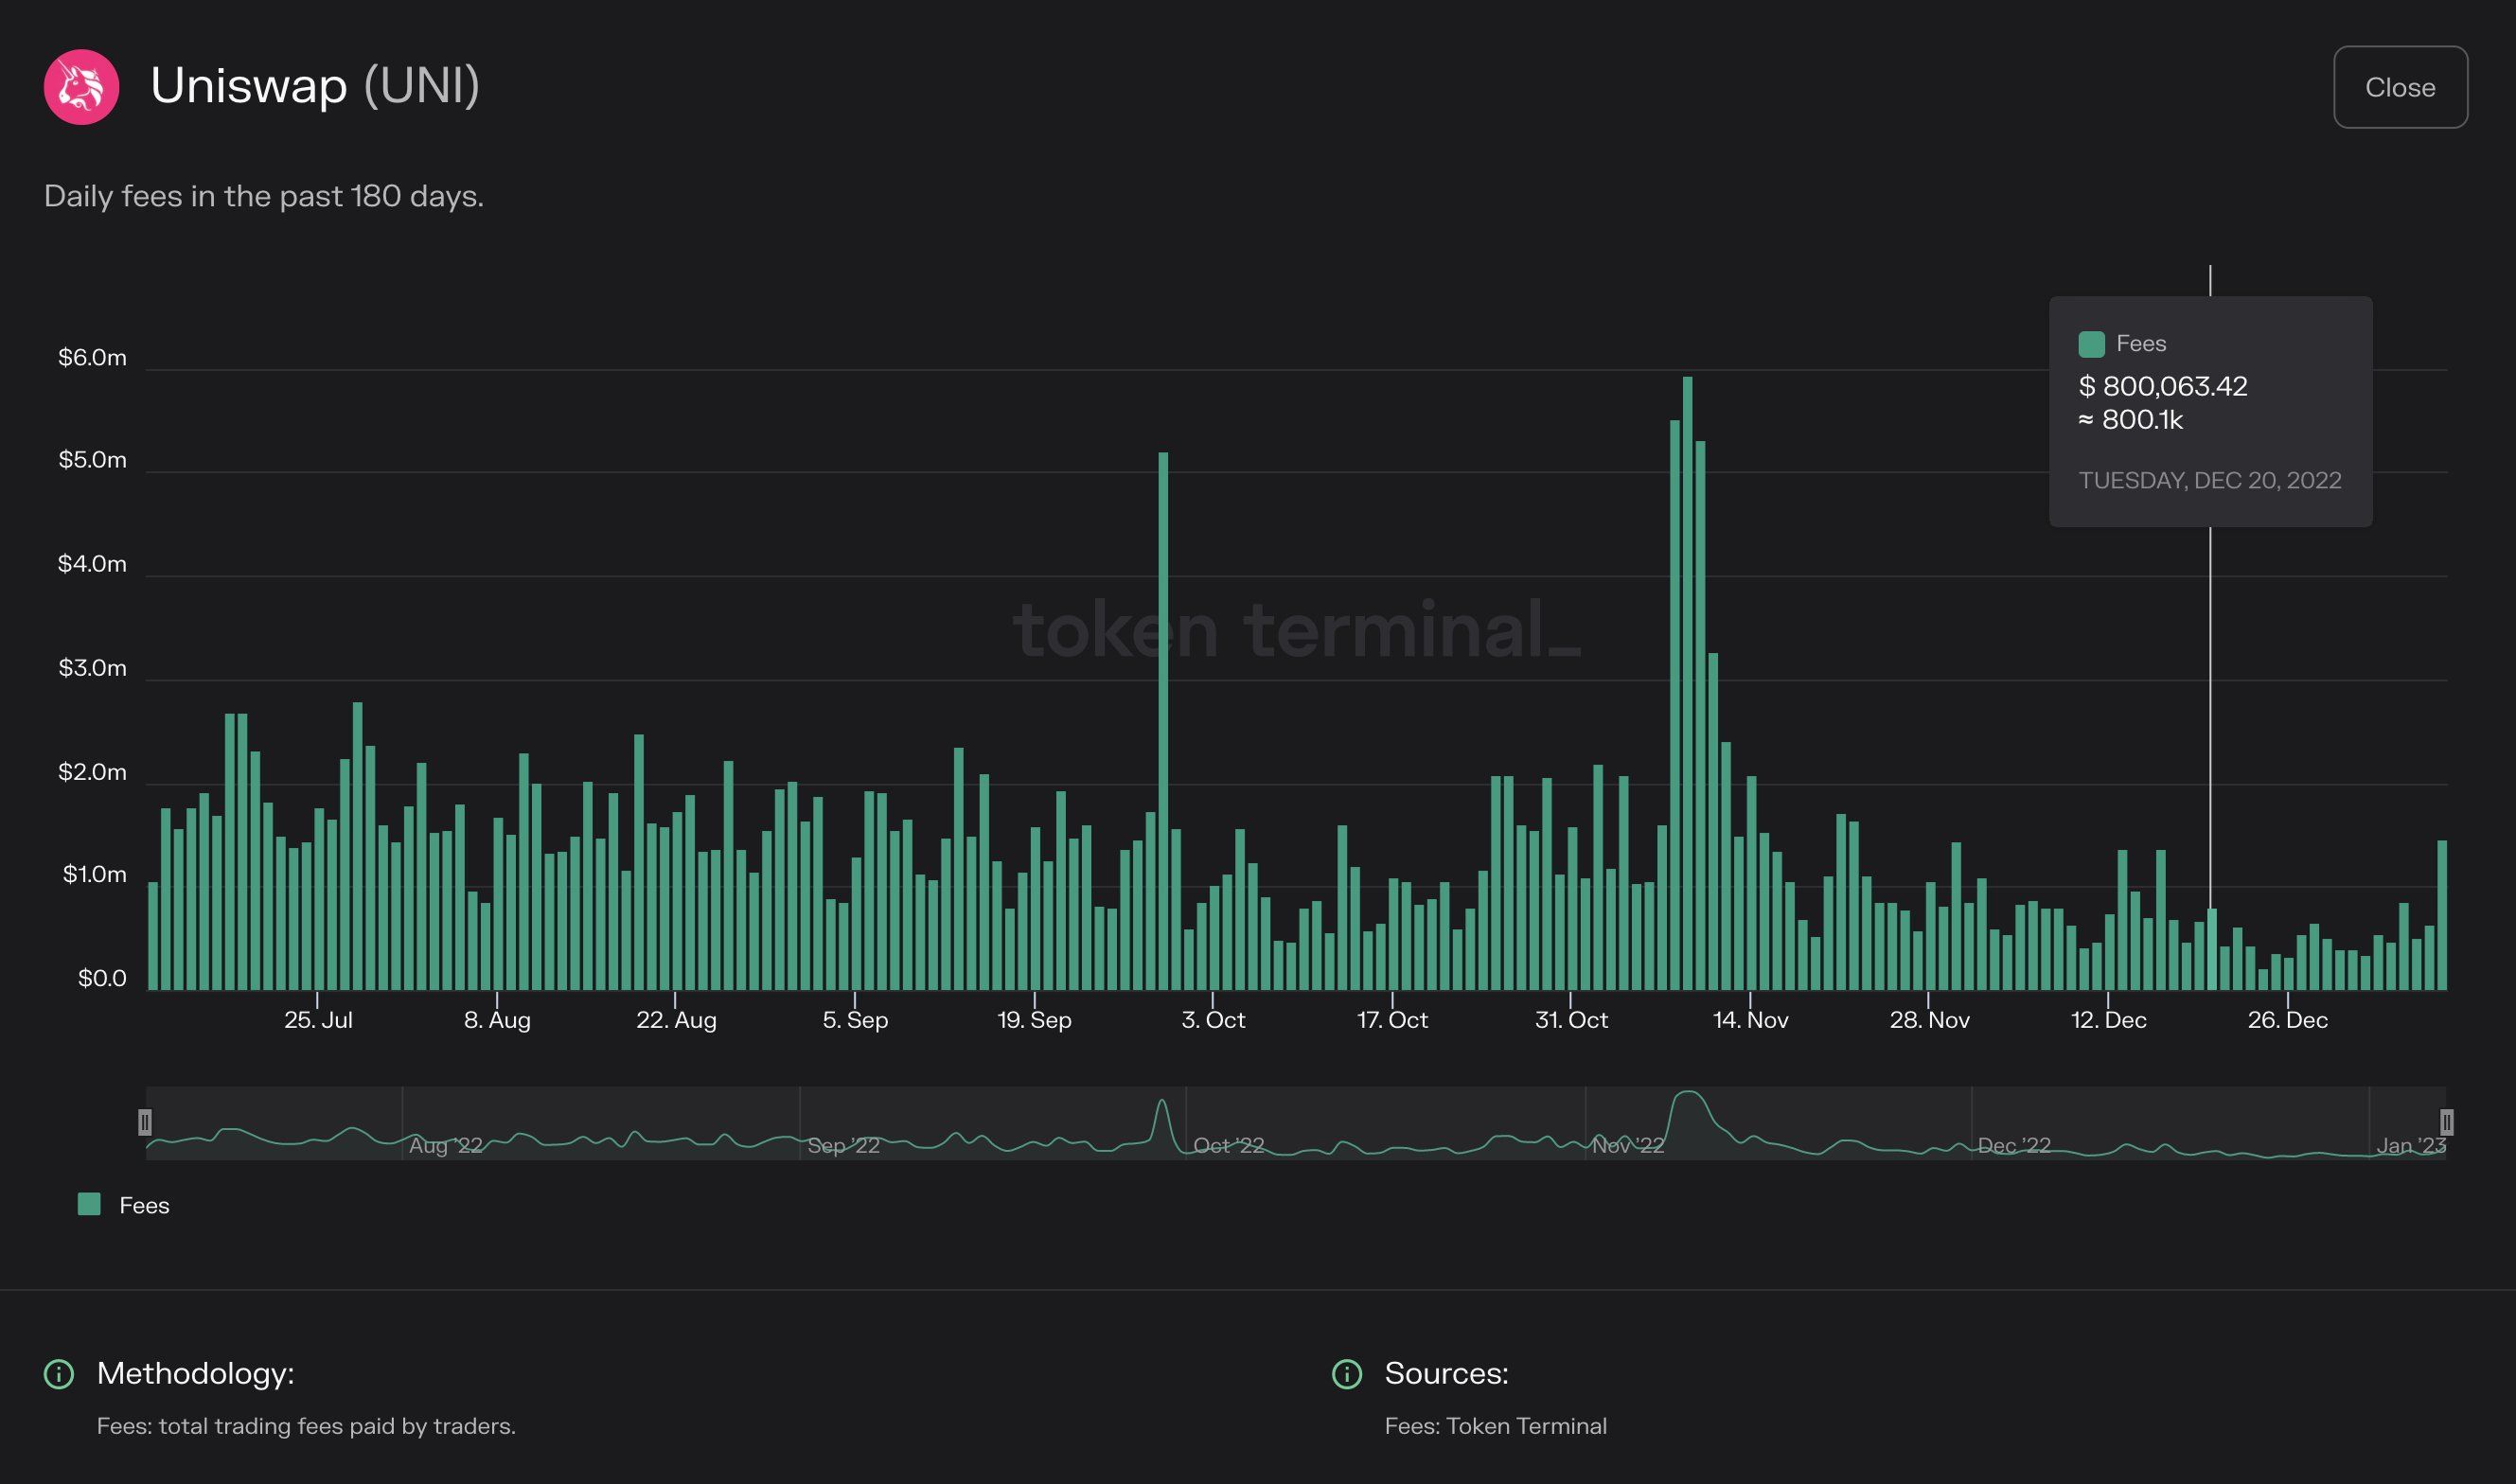
Task: Grab the right range navigator handle
Action: point(2446,1121)
